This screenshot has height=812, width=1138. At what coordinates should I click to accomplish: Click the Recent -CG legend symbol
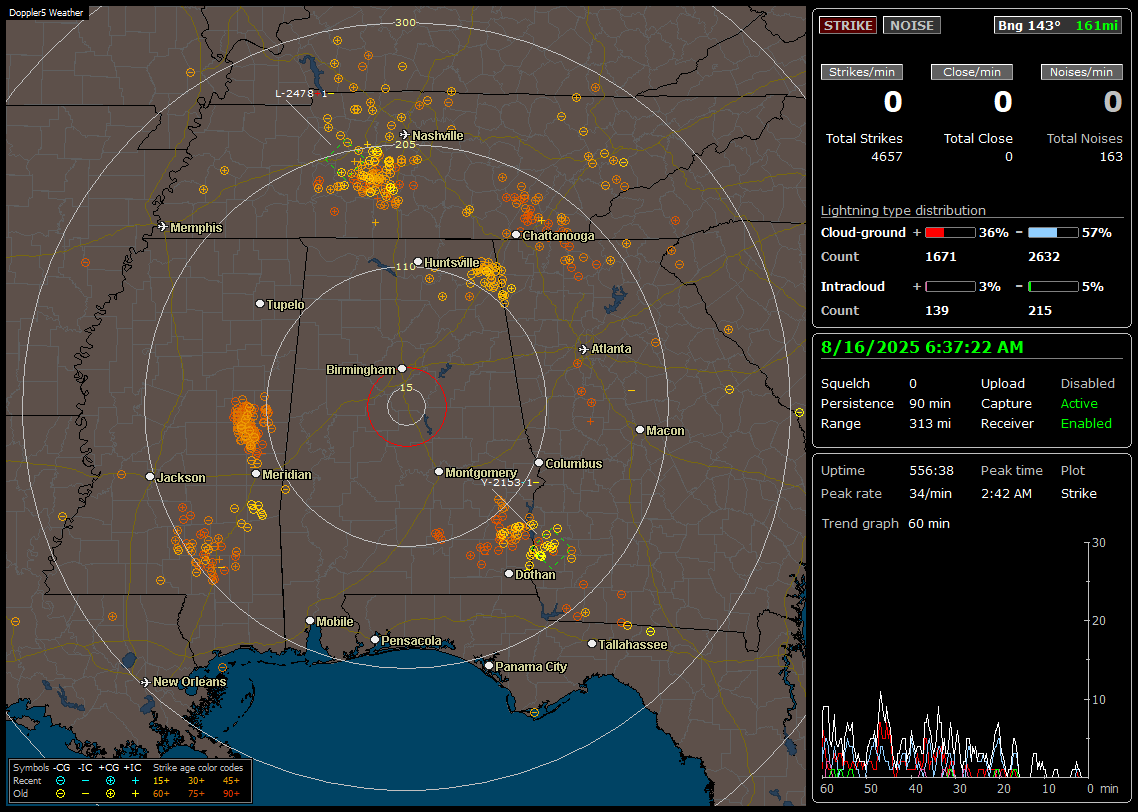60,781
